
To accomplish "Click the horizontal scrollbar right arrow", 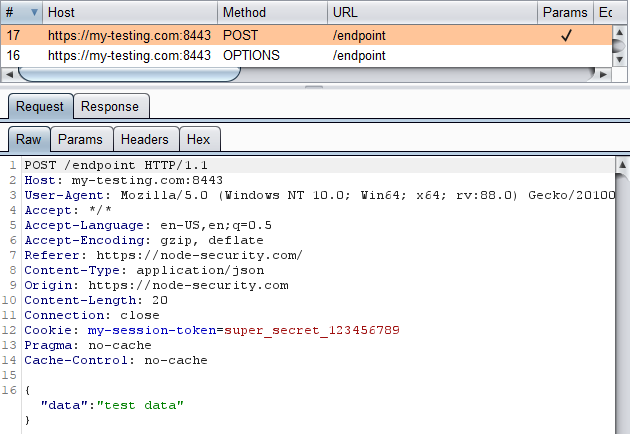I will pos(602,74).
